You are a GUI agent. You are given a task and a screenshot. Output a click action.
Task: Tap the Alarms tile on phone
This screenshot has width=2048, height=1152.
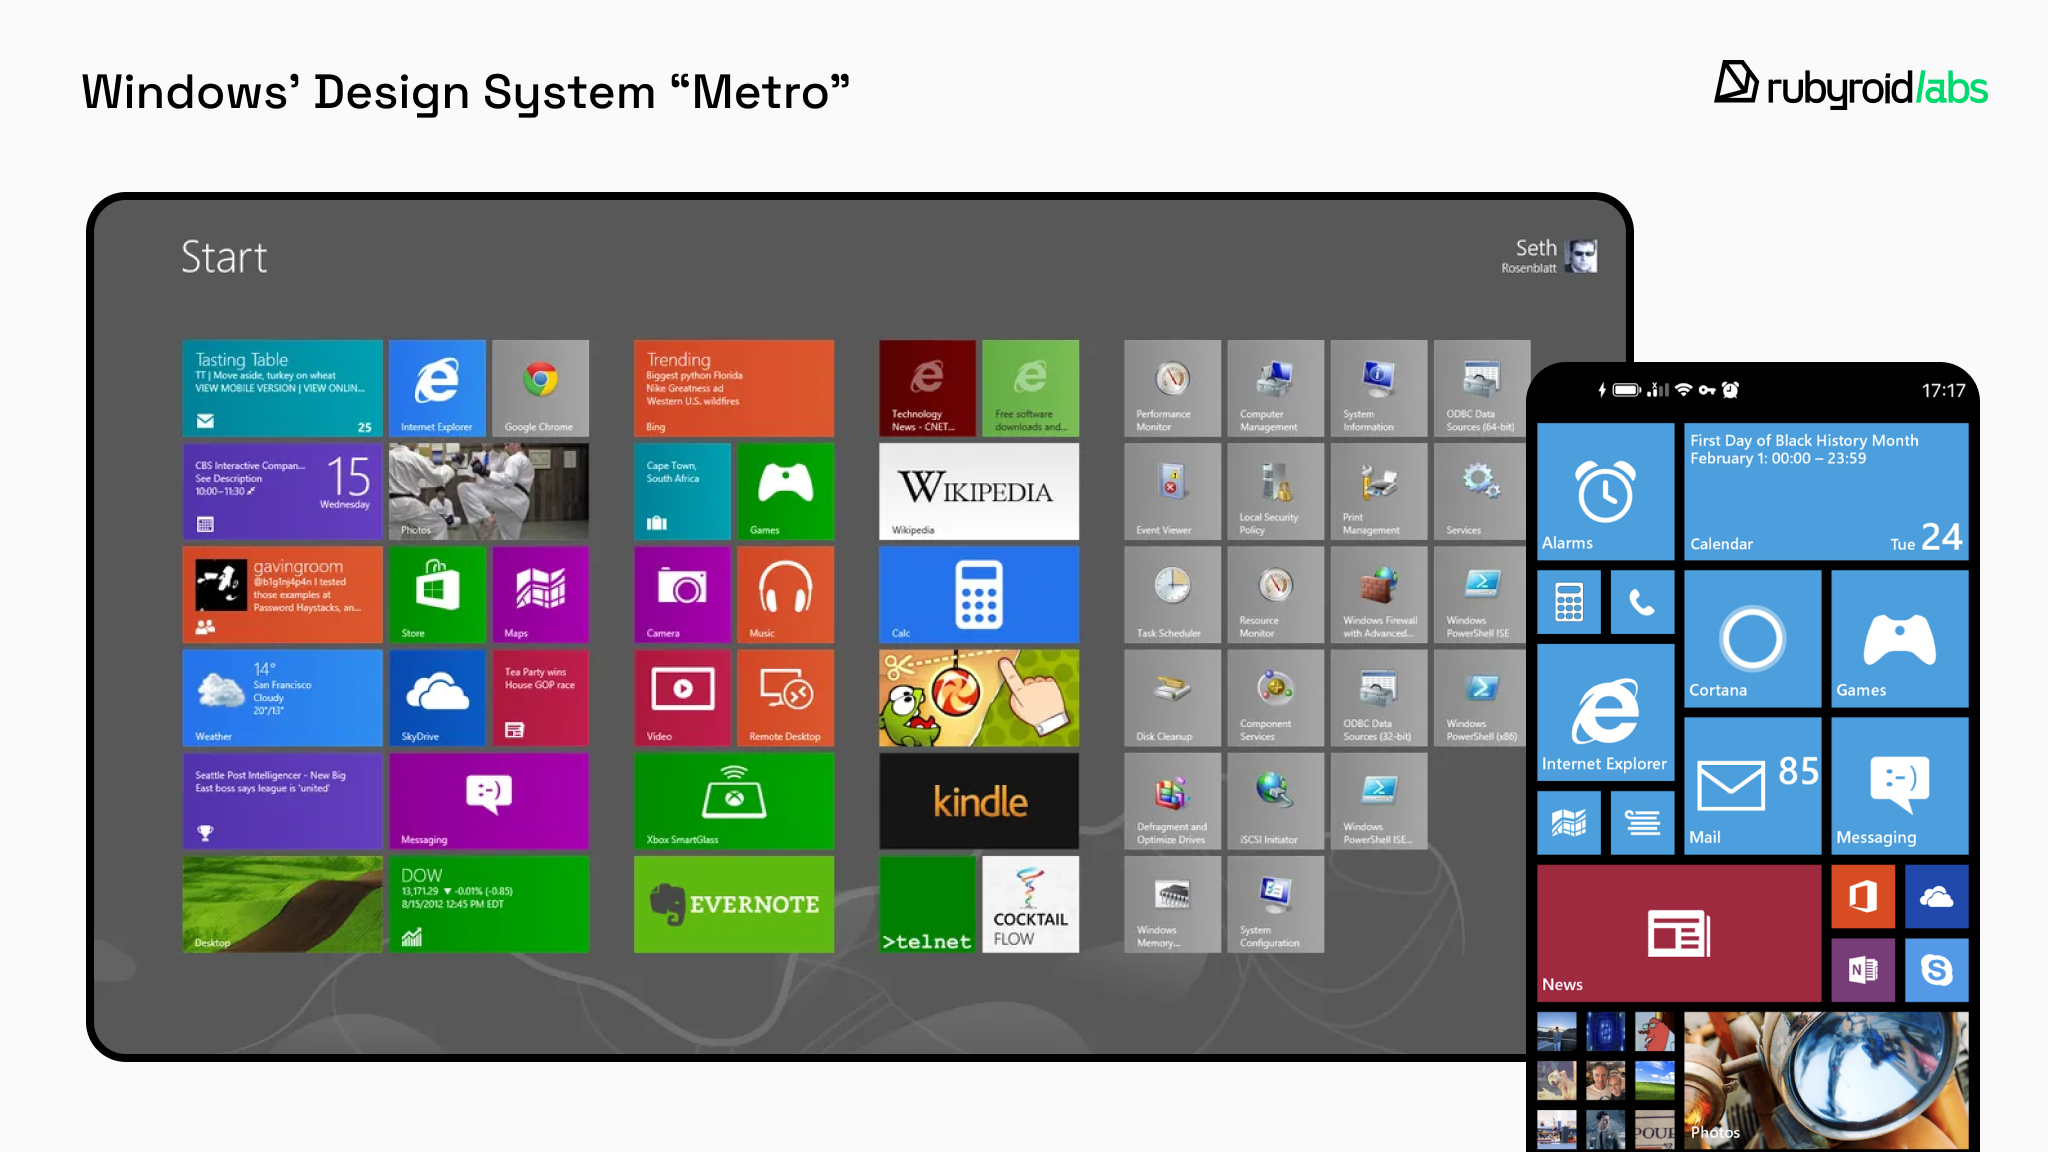point(1604,490)
